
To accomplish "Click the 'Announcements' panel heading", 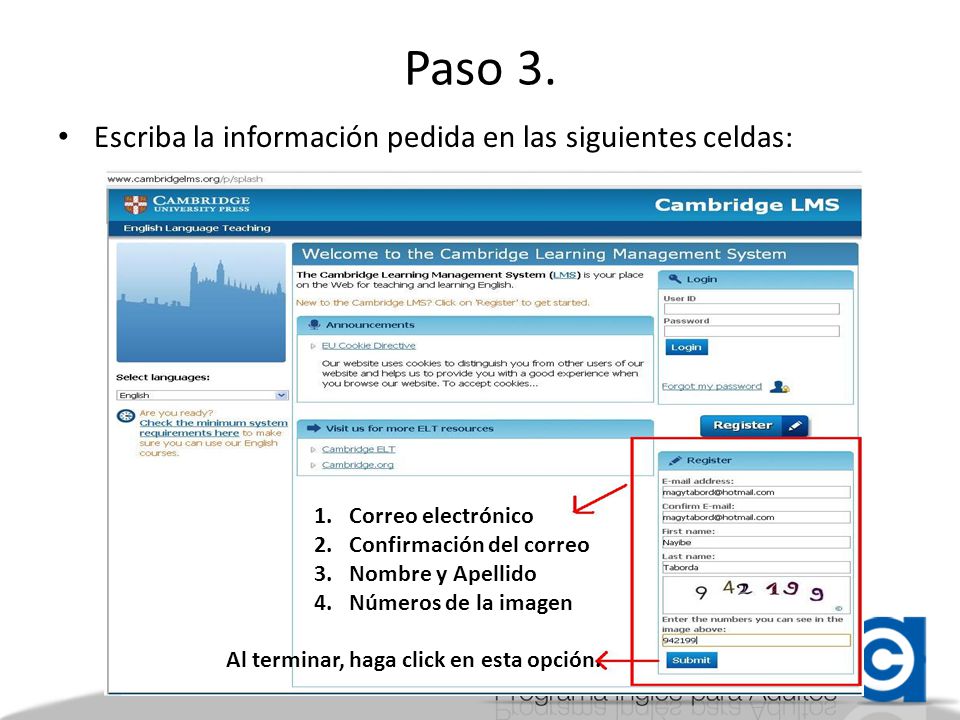I will (x=370, y=324).
